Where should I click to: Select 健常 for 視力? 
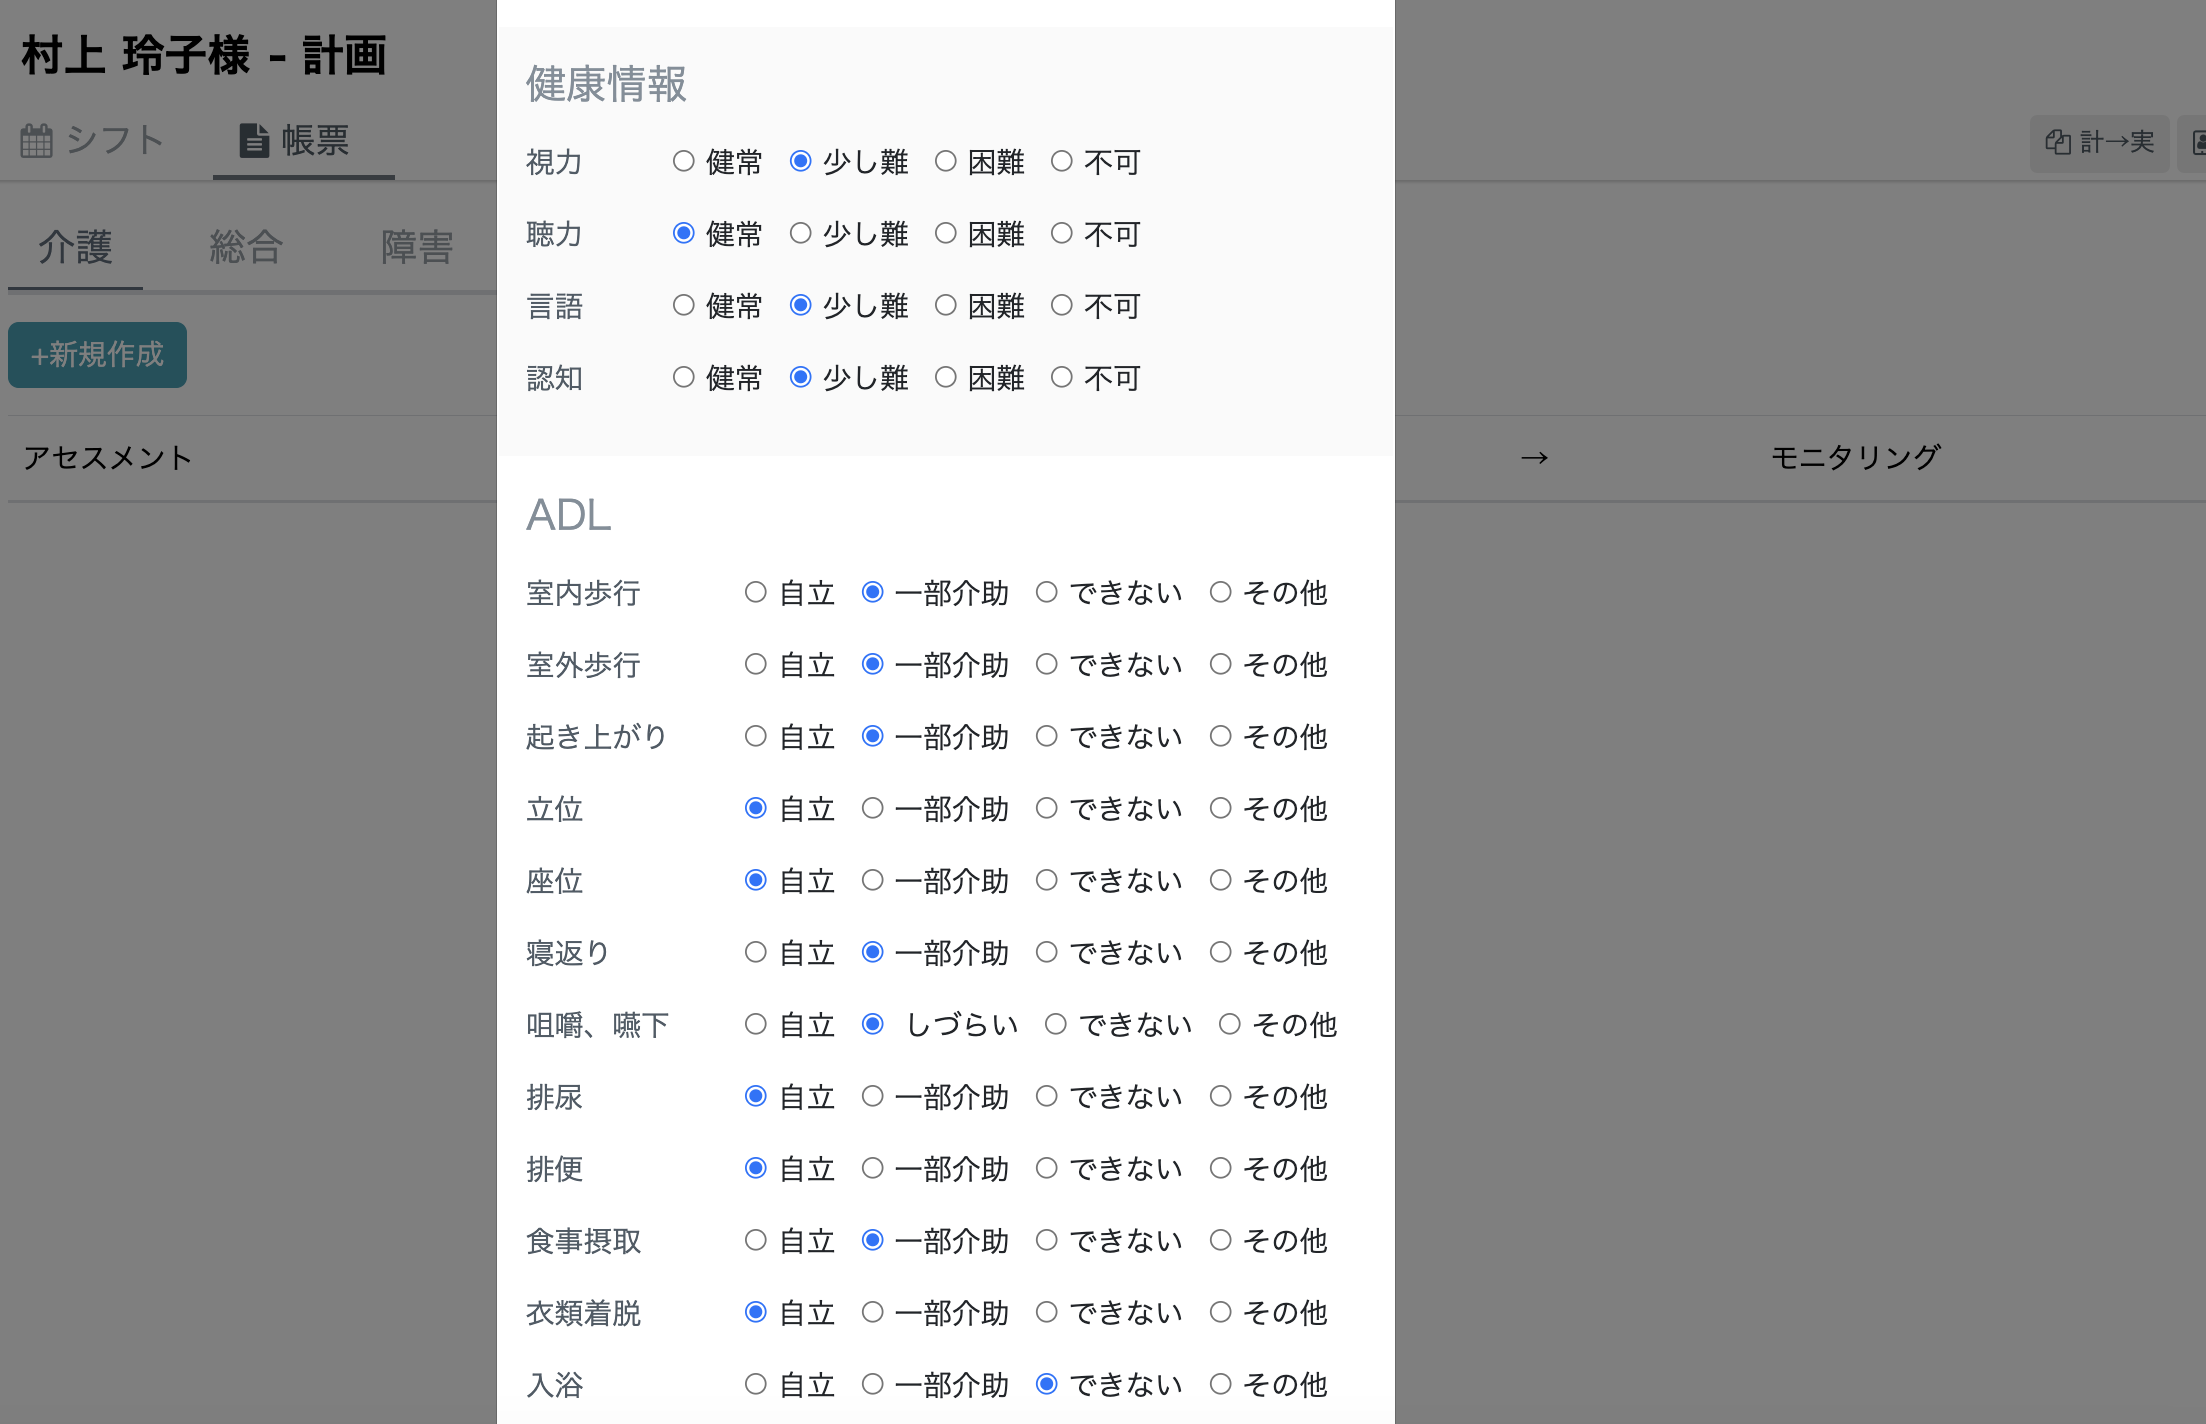684,161
